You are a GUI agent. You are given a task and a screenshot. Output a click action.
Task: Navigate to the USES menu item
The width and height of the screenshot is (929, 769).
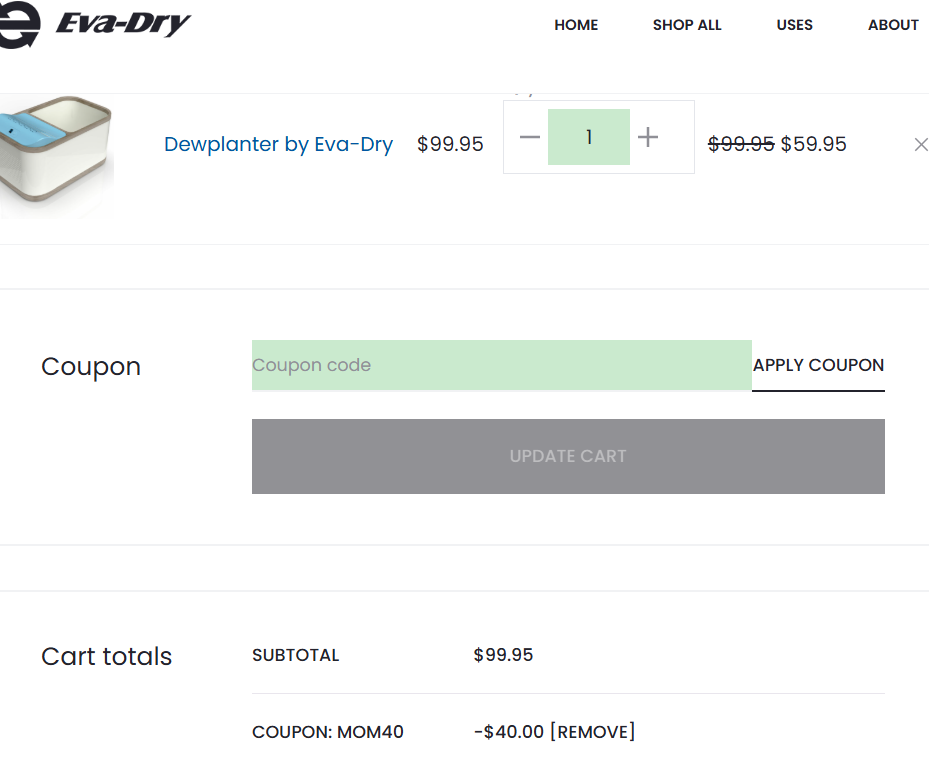click(794, 25)
